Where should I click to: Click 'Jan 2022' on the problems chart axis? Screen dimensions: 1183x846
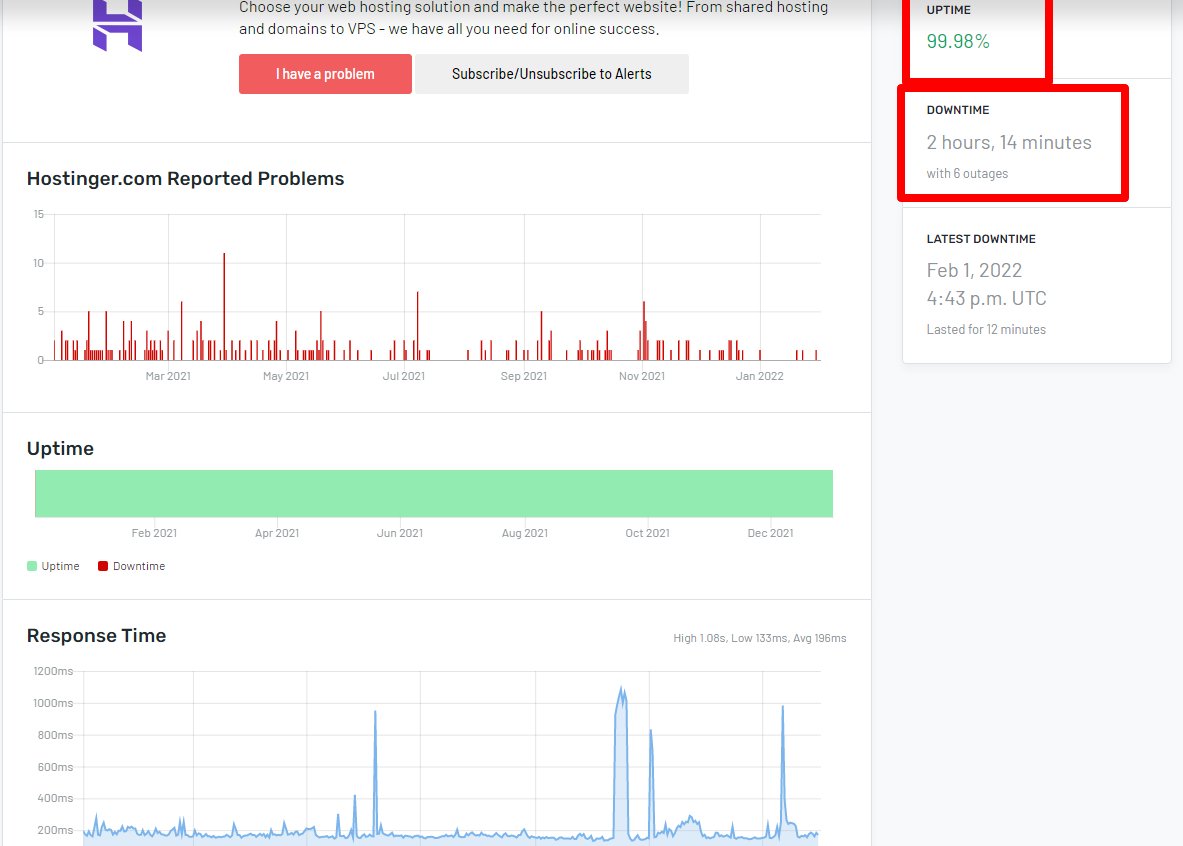coord(760,376)
